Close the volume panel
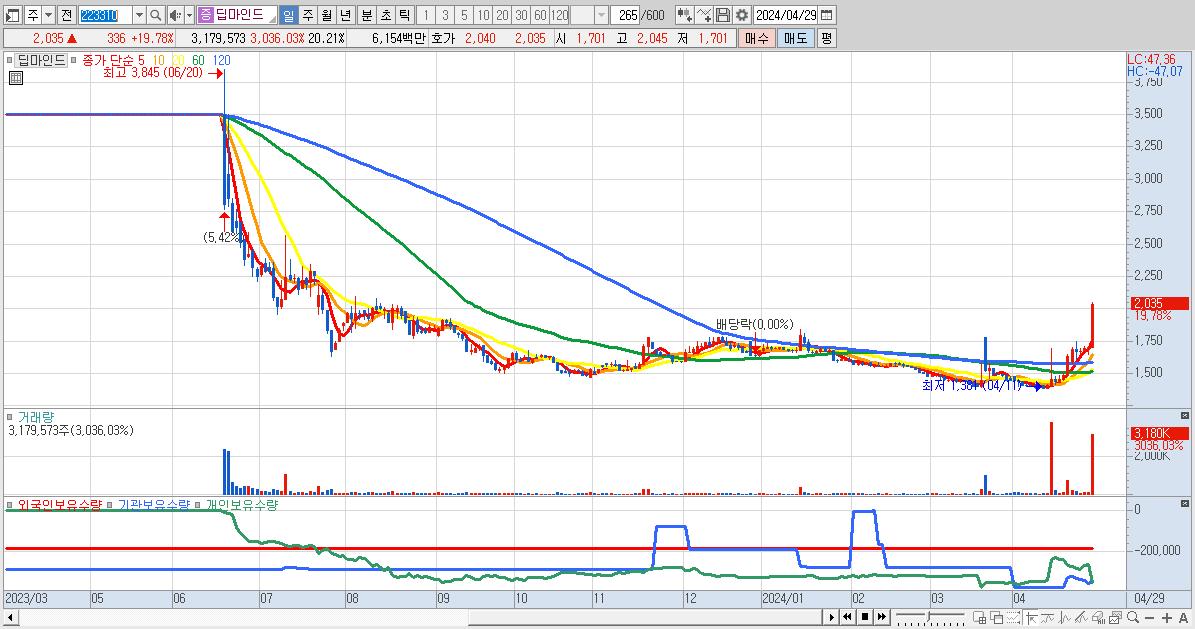Viewport: 1195px width, 629px height. pos(1184,416)
